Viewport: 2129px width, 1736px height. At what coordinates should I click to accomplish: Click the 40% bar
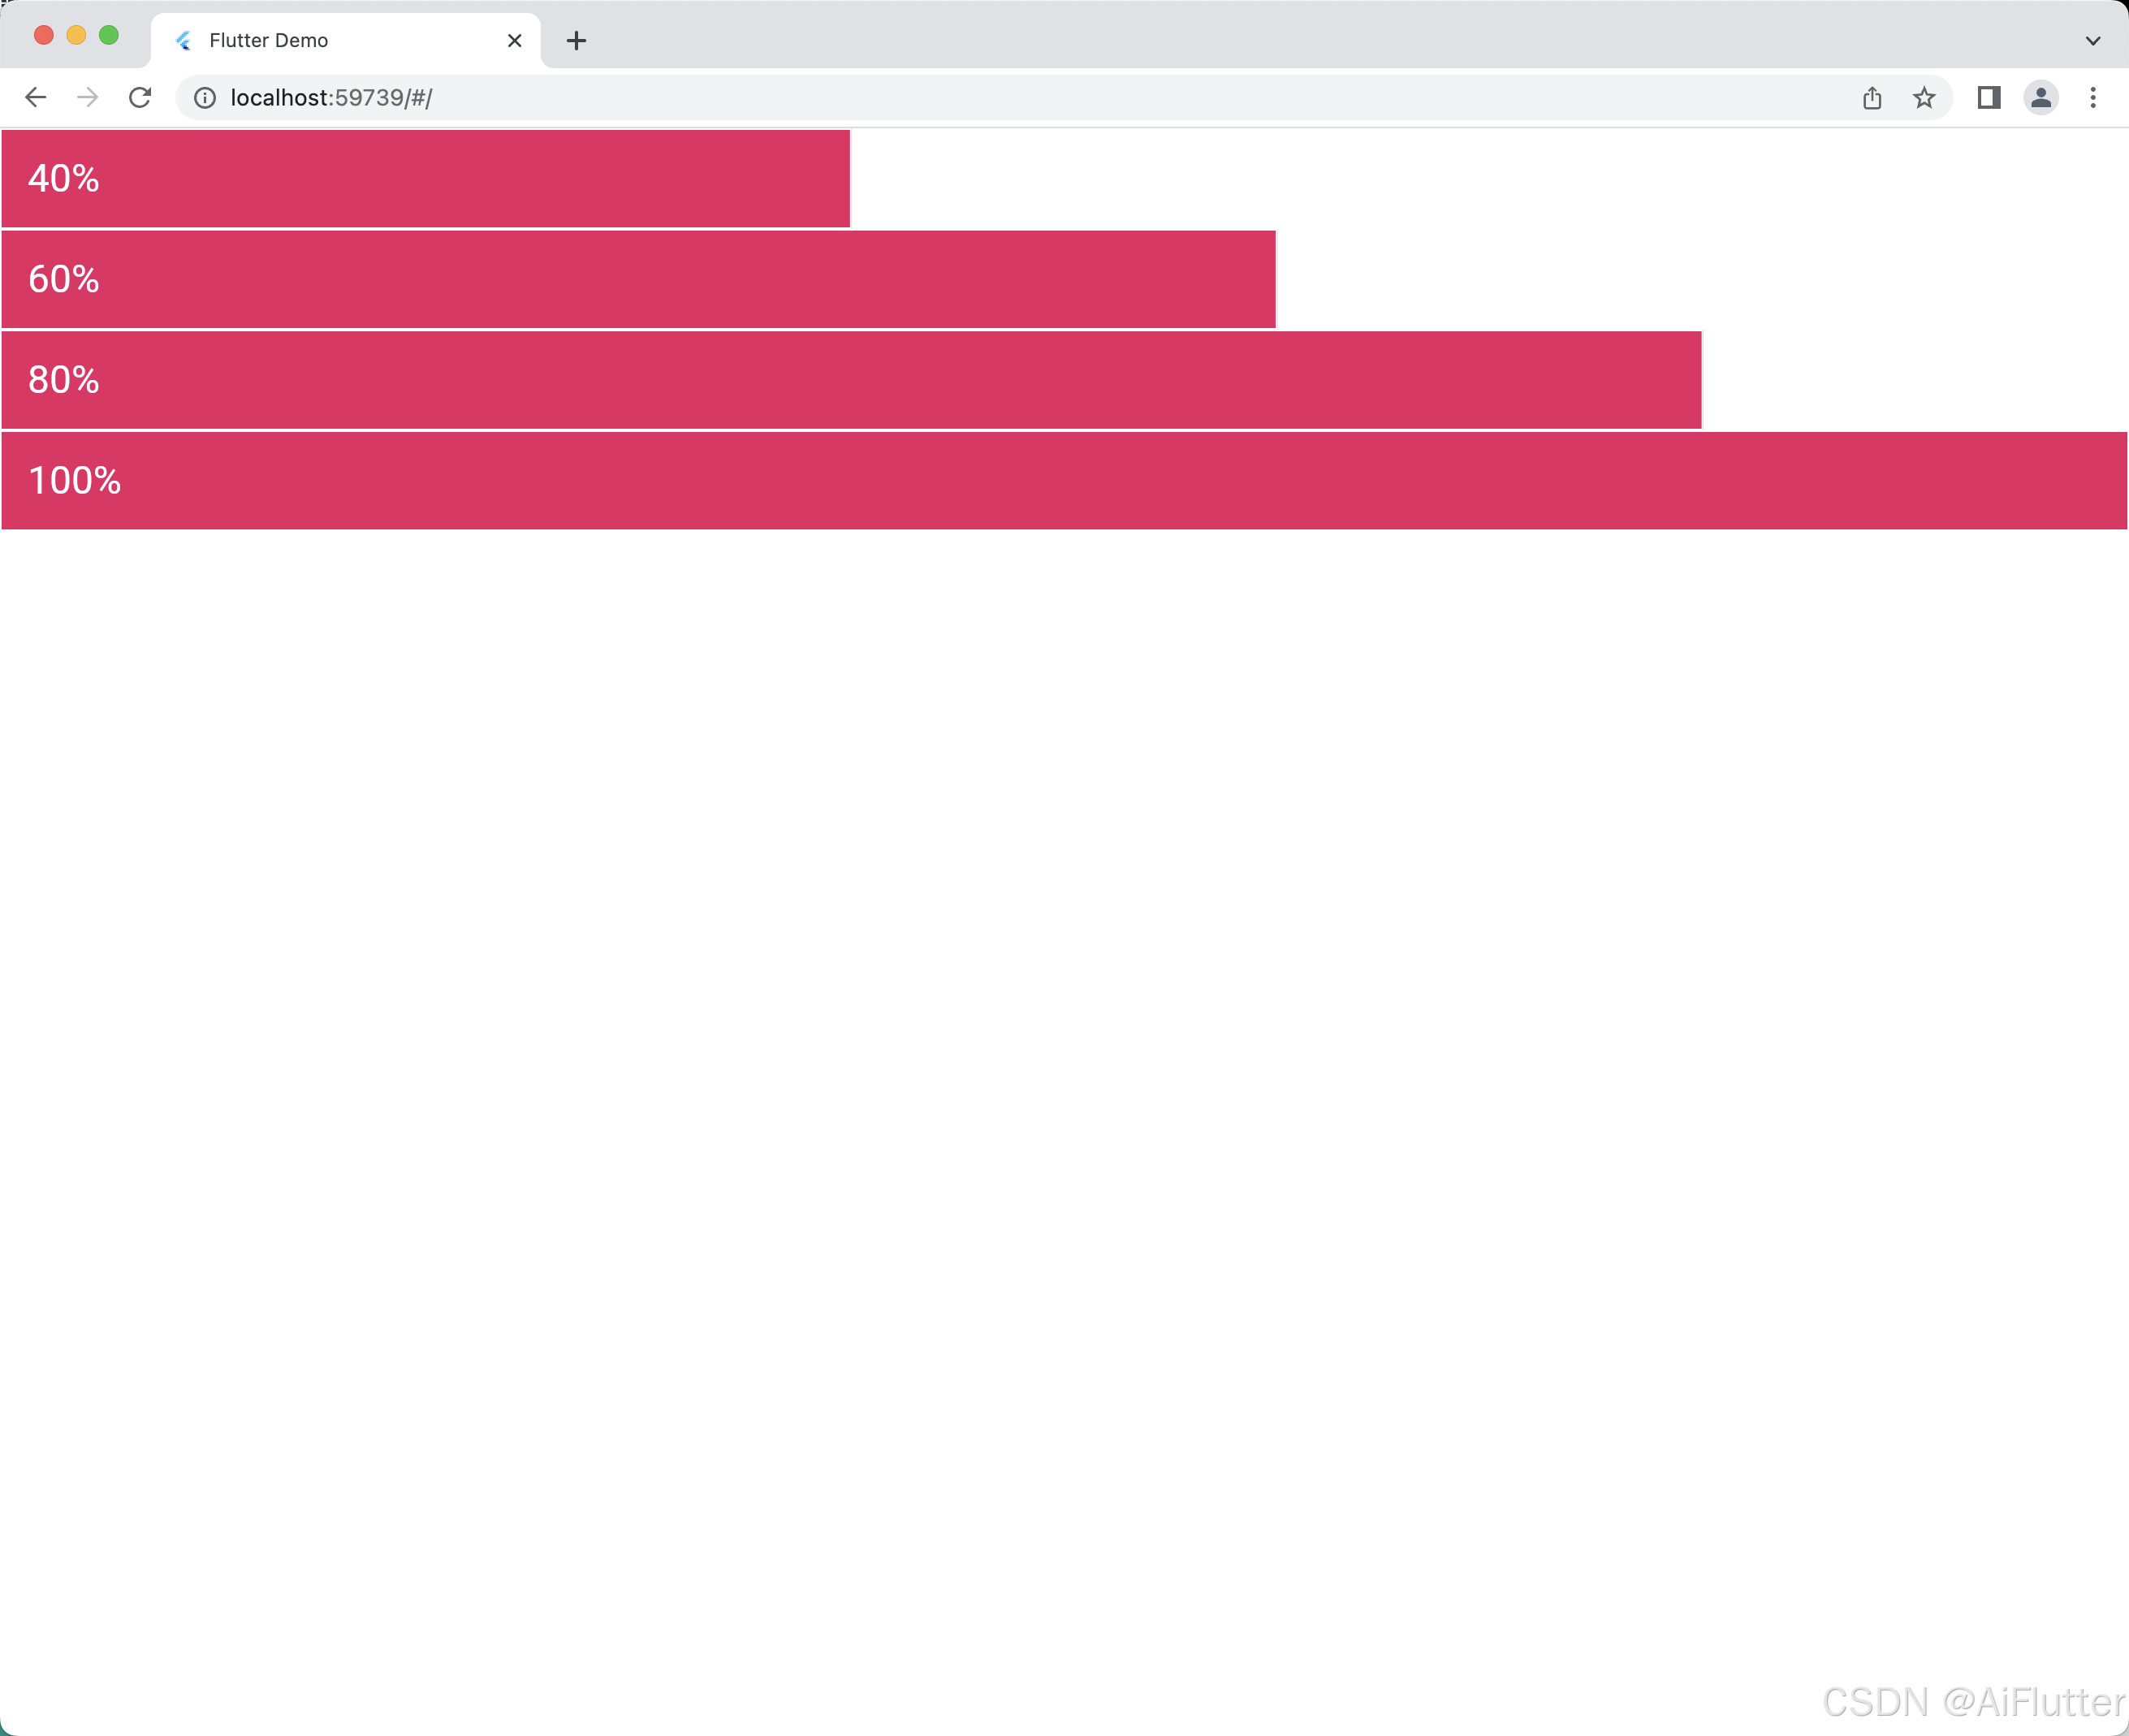click(x=426, y=179)
